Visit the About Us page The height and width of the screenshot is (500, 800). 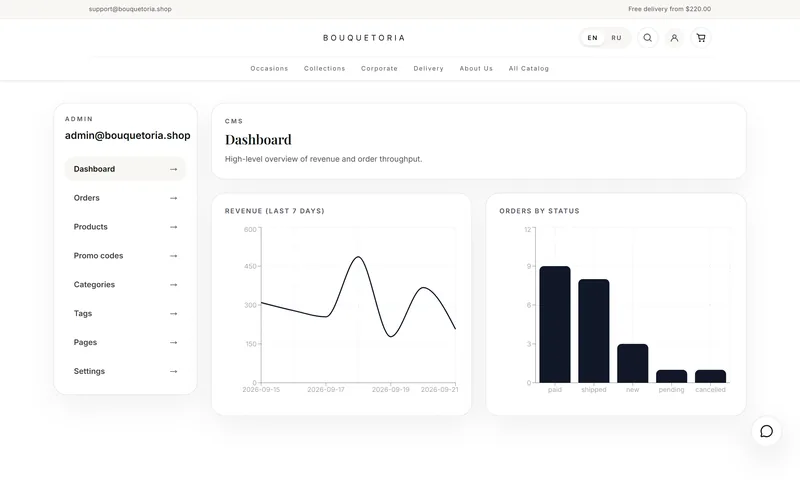[x=476, y=68]
